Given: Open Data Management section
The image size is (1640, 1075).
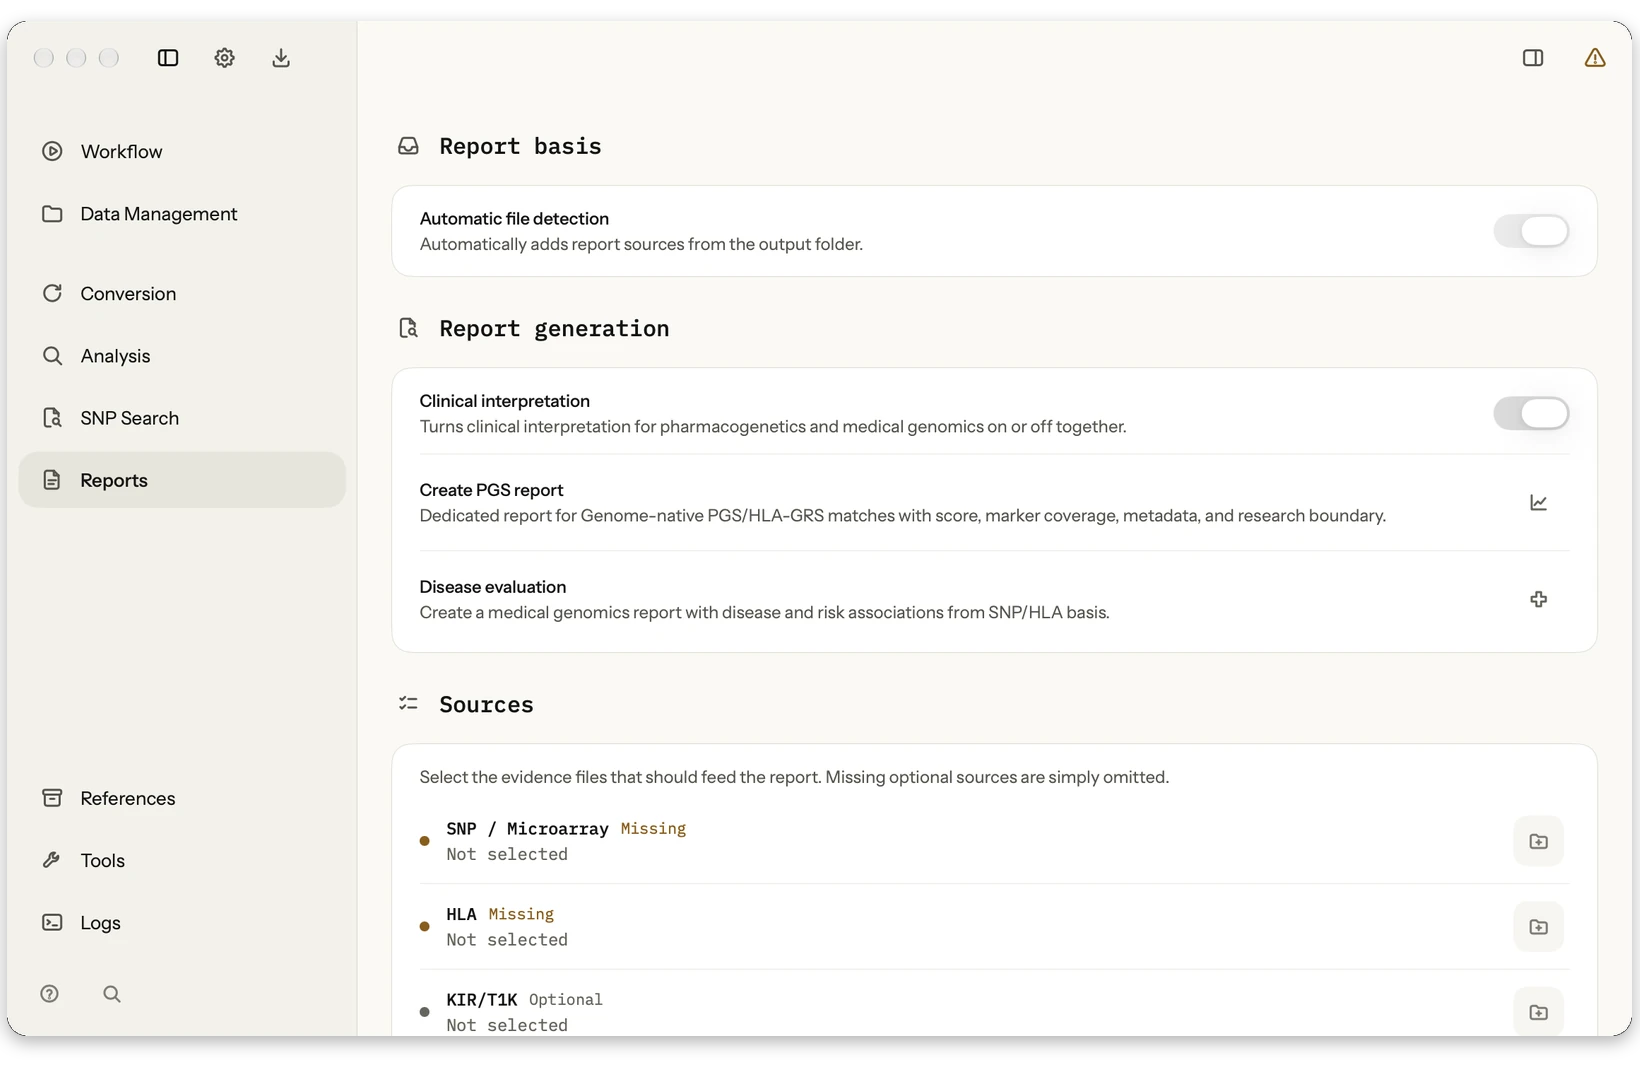Looking at the screenshot, I should coord(182,214).
